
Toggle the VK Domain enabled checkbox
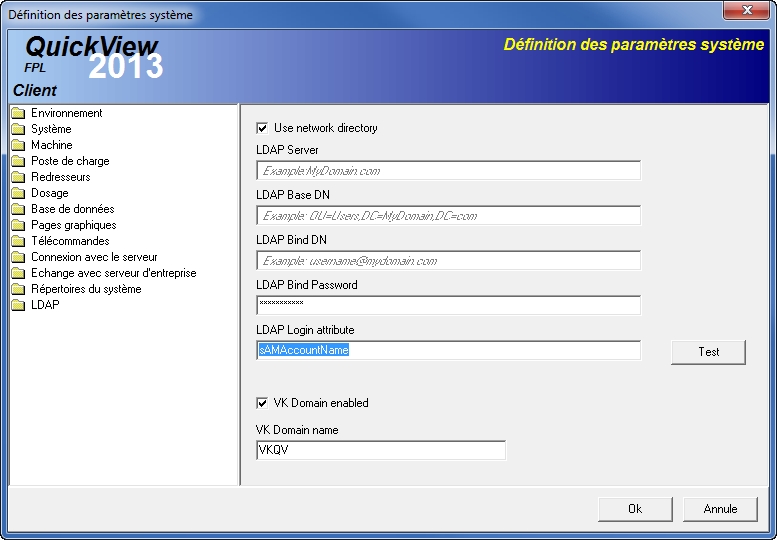[262, 403]
